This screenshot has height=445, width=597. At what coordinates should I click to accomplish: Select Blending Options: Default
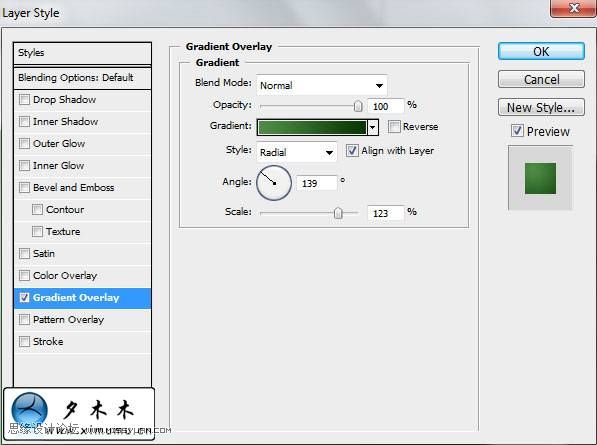pyautogui.click(x=82, y=78)
